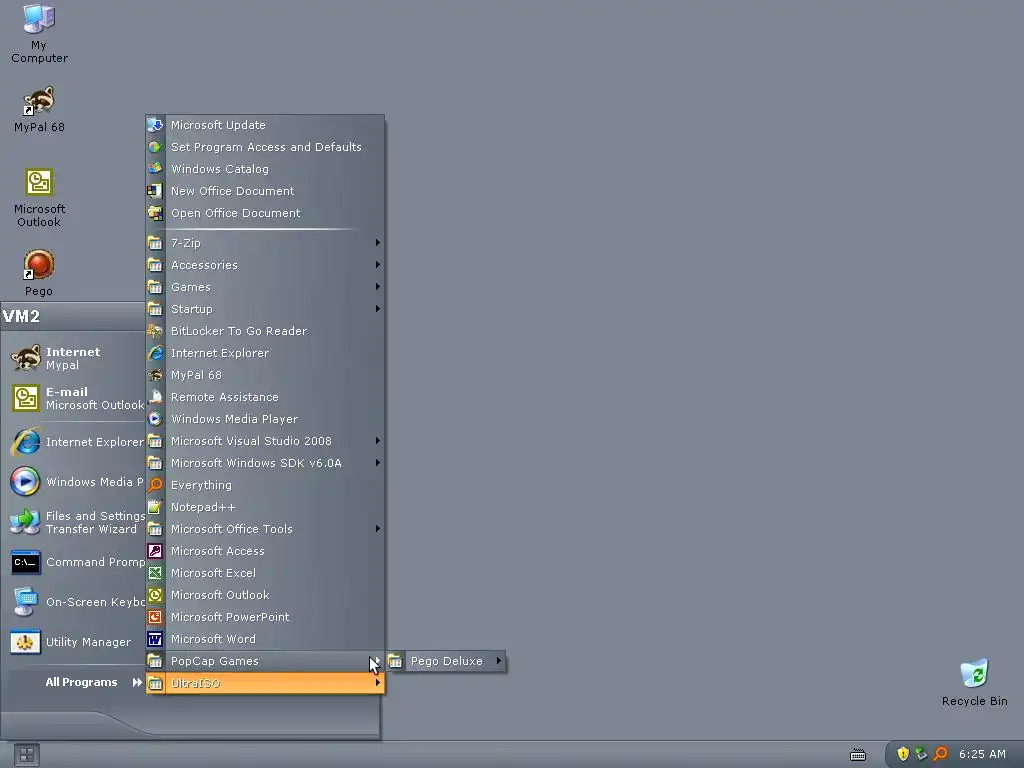Choose Open Office Document
This screenshot has width=1024, height=768.
[264, 213]
